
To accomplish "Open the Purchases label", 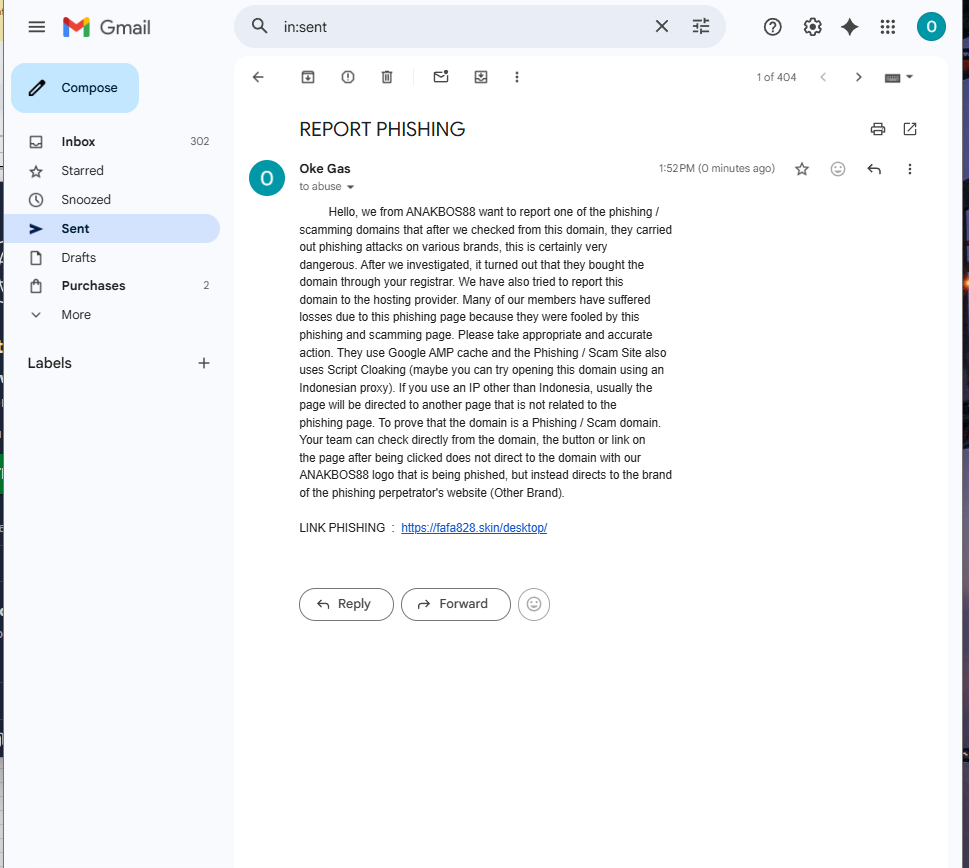I will click(111, 285).
